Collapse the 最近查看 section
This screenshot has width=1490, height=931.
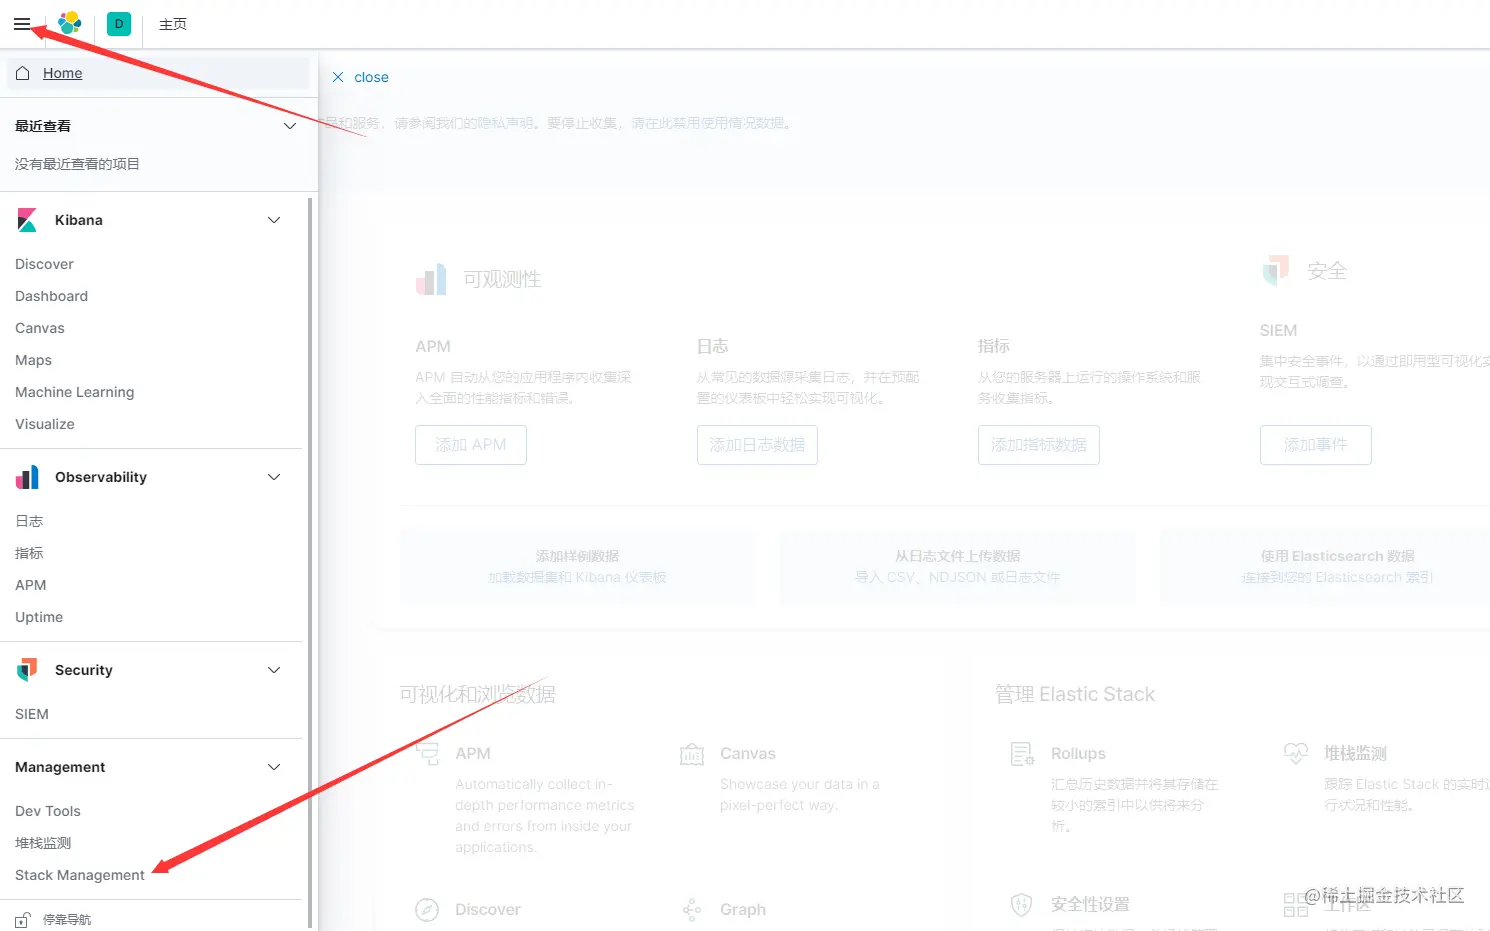point(290,126)
